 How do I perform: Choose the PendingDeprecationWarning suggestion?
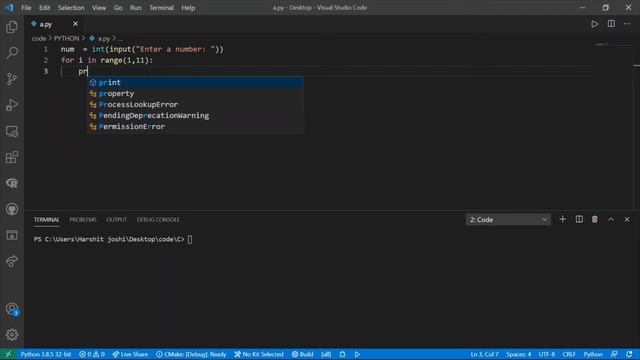tap(196, 116)
